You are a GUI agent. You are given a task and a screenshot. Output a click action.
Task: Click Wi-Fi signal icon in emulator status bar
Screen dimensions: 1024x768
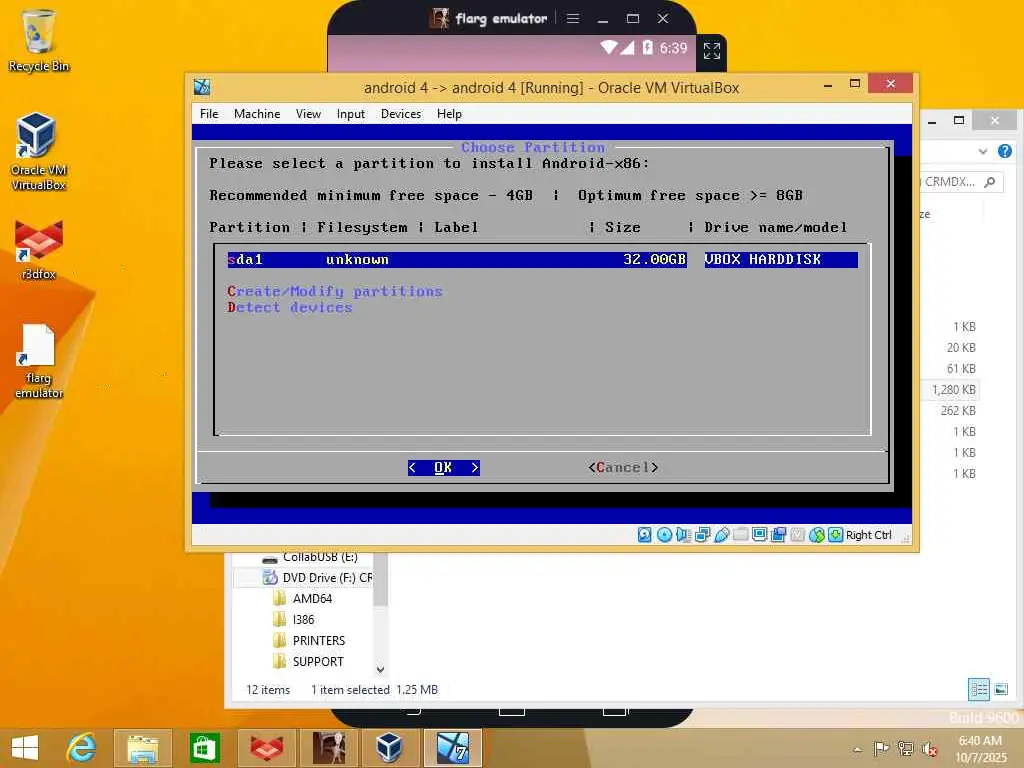pos(608,47)
